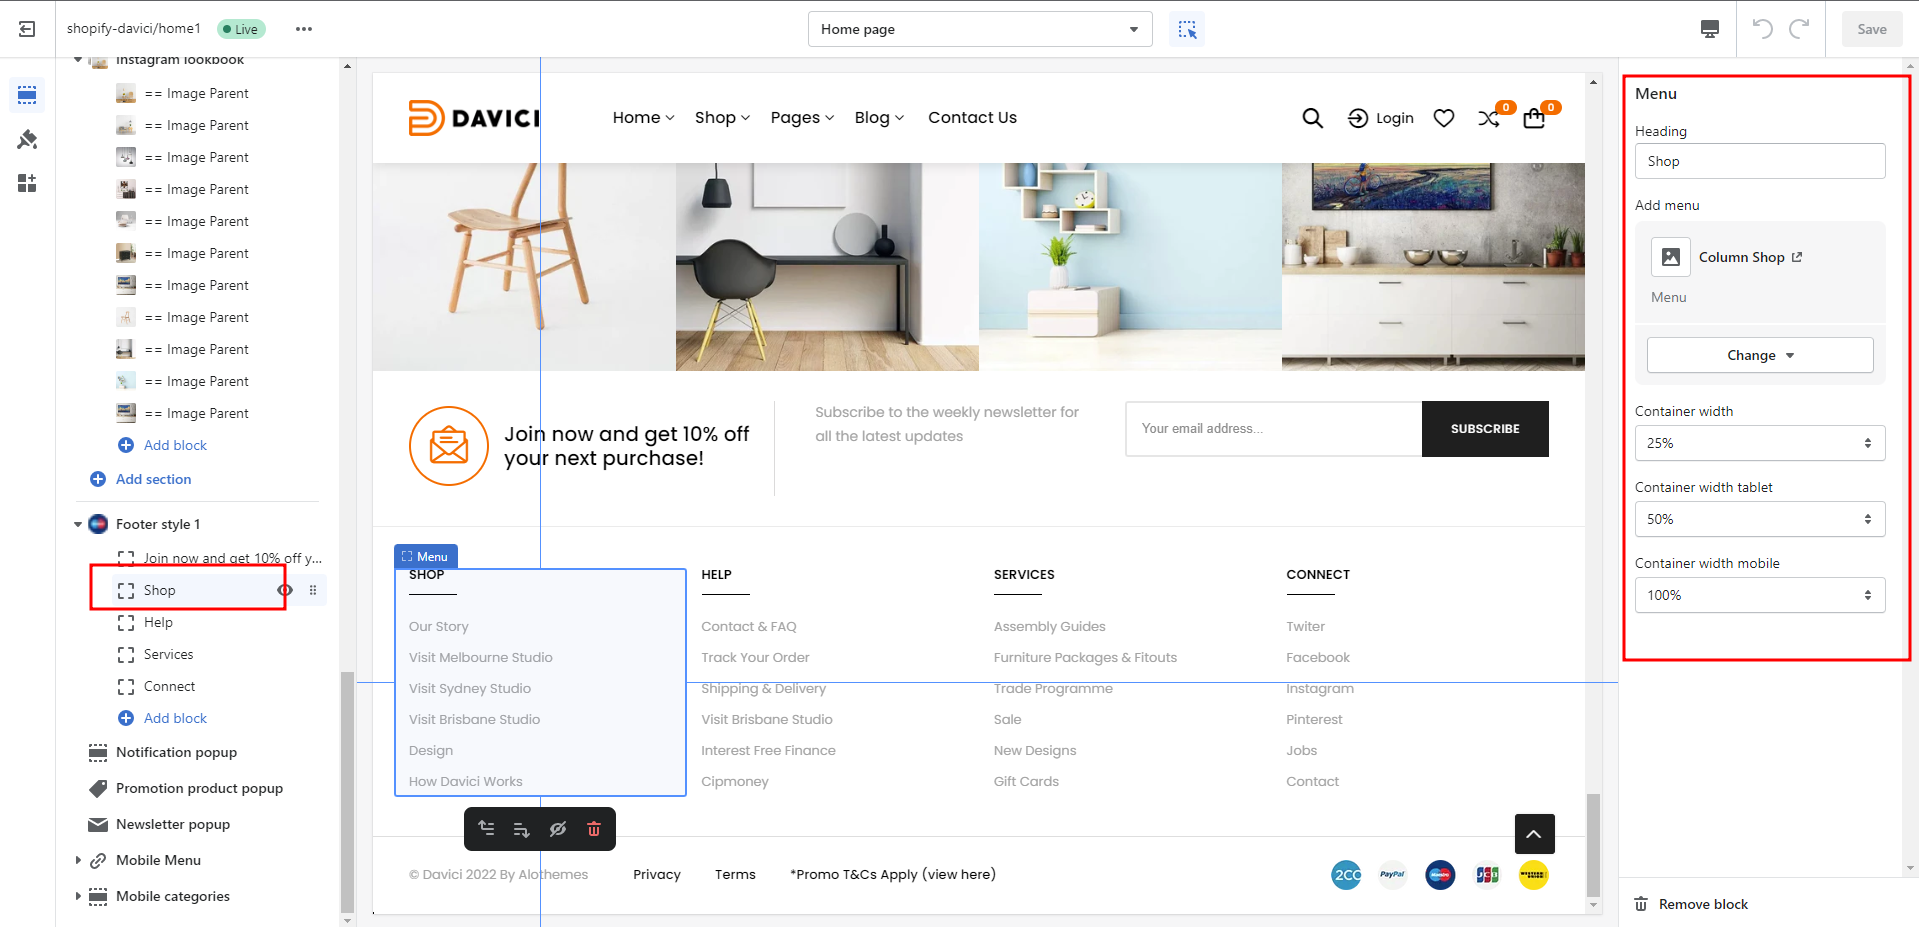Screen dimensions: 1919x927
Task: Select the Help block in footer tree
Action: (x=158, y=622)
